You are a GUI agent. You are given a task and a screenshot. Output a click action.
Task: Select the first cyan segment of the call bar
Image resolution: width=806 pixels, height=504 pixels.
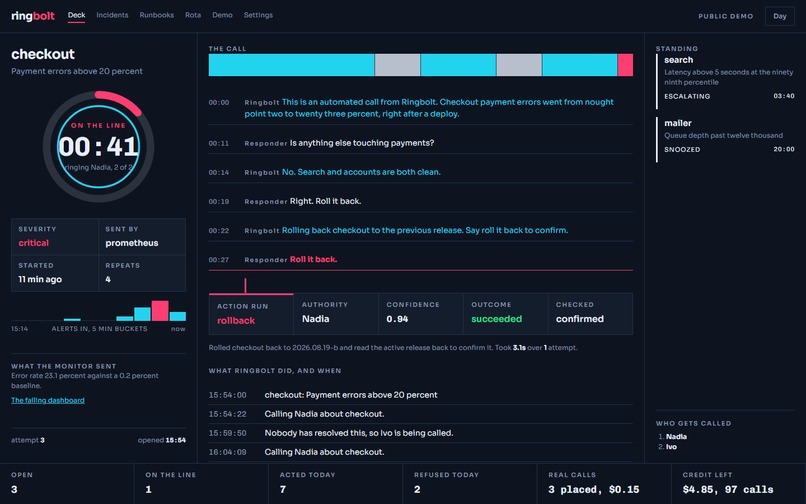tap(291, 65)
